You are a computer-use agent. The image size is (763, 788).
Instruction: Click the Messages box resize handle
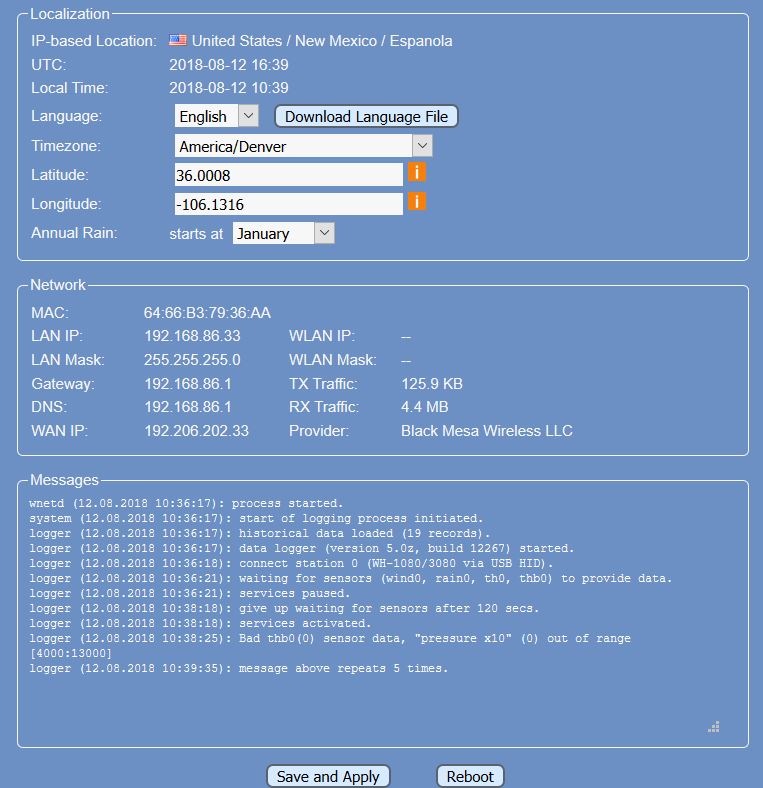coord(713,727)
